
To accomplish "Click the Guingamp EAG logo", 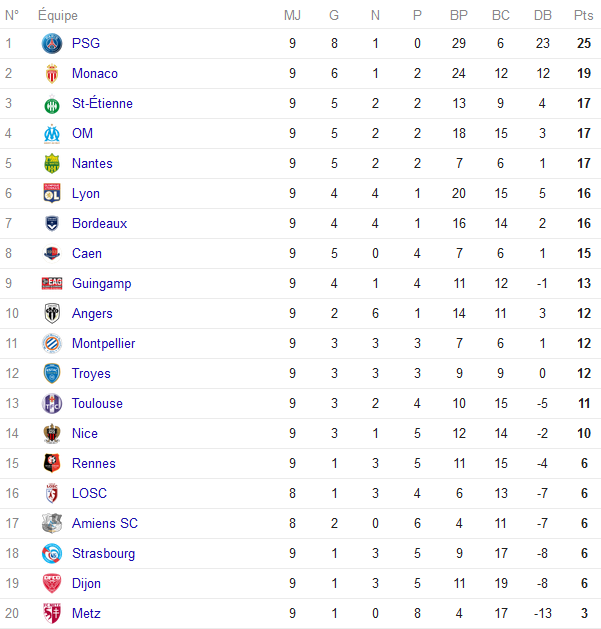I will [52, 284].
